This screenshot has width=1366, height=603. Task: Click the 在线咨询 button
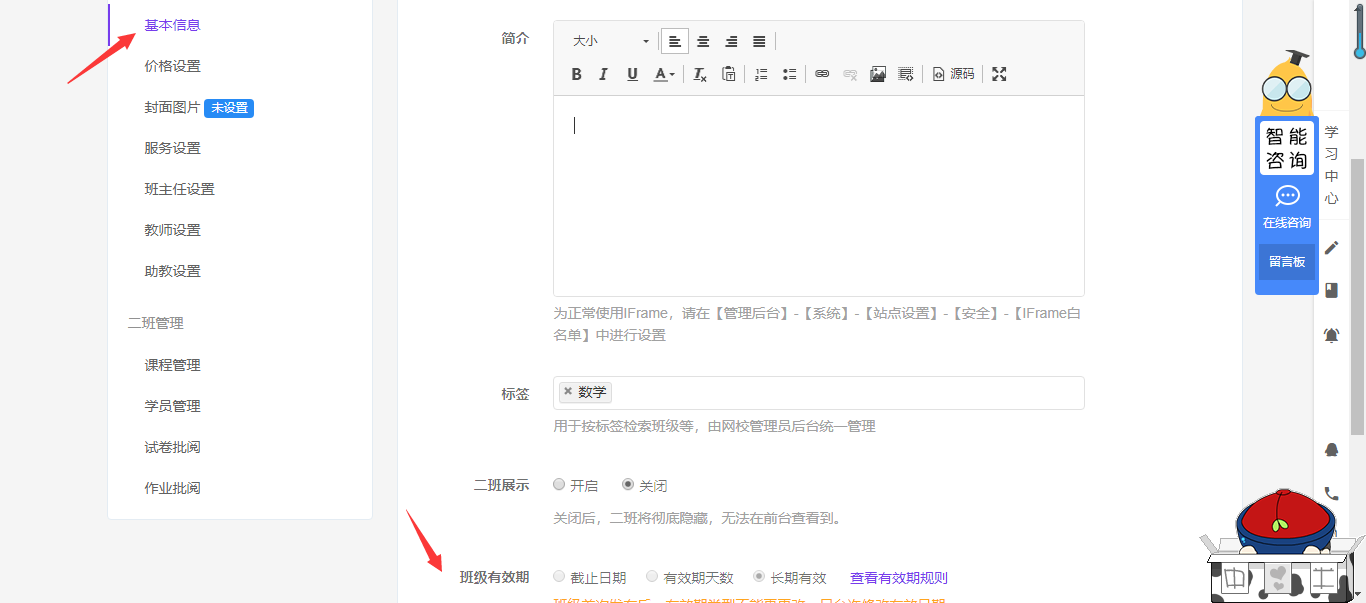pos(1286,208)
